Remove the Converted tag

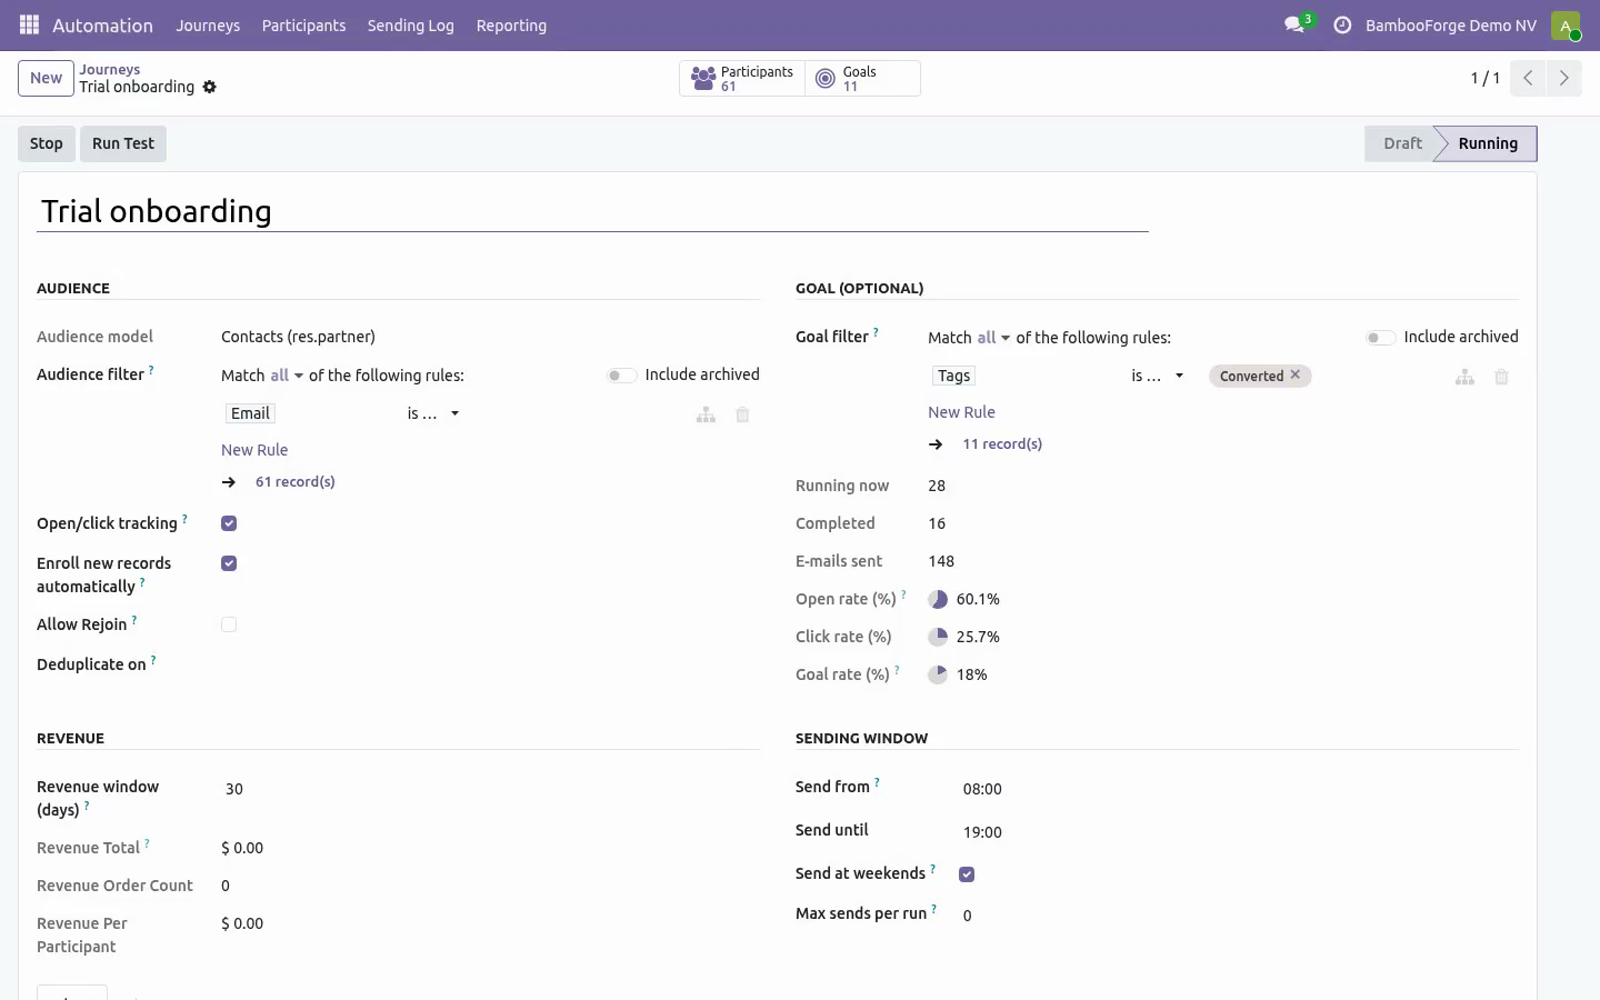point(1295,375)
